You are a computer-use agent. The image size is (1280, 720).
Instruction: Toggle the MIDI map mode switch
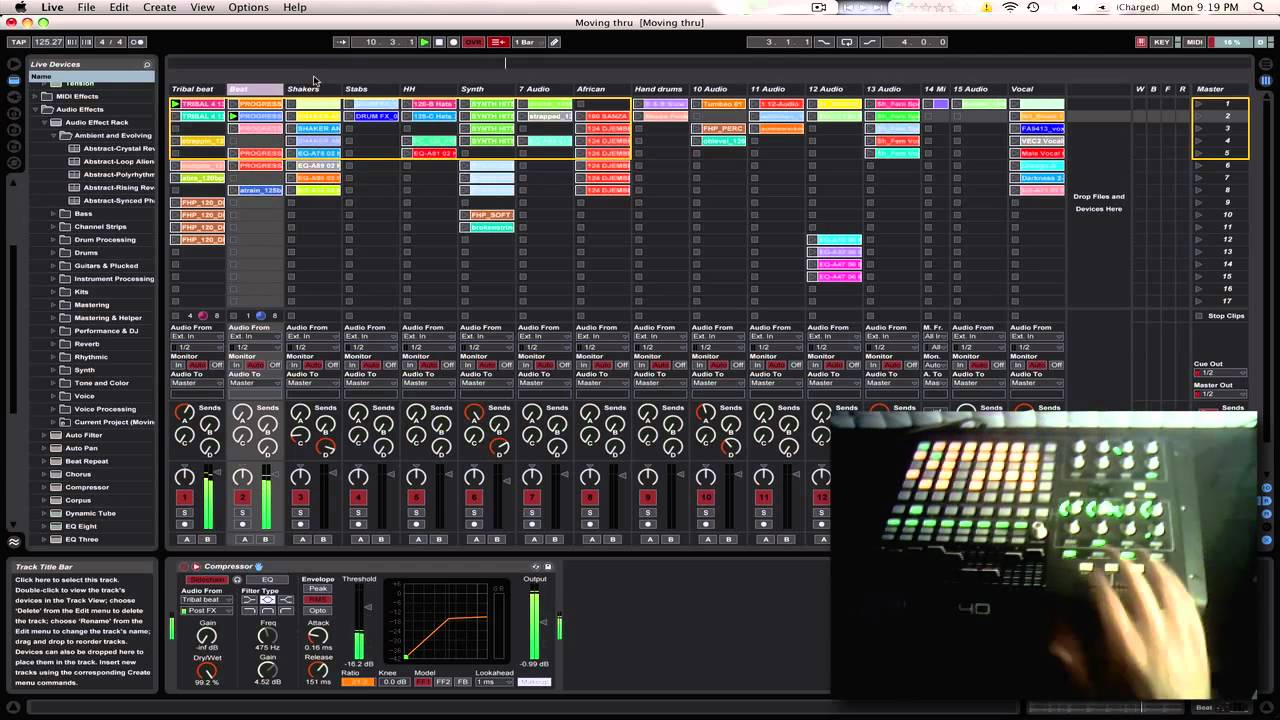tap(1194, 42)
